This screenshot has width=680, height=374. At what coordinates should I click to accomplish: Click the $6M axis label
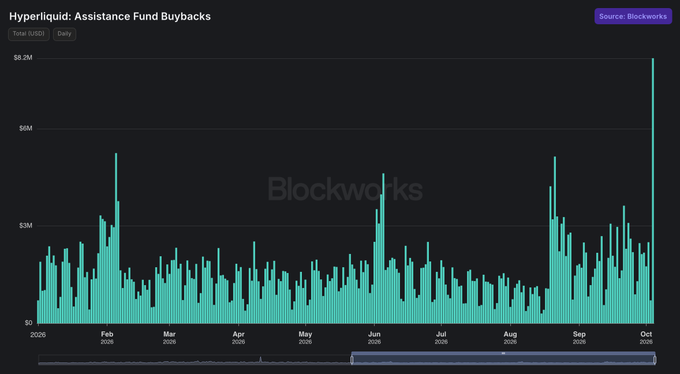coord(26,128)
